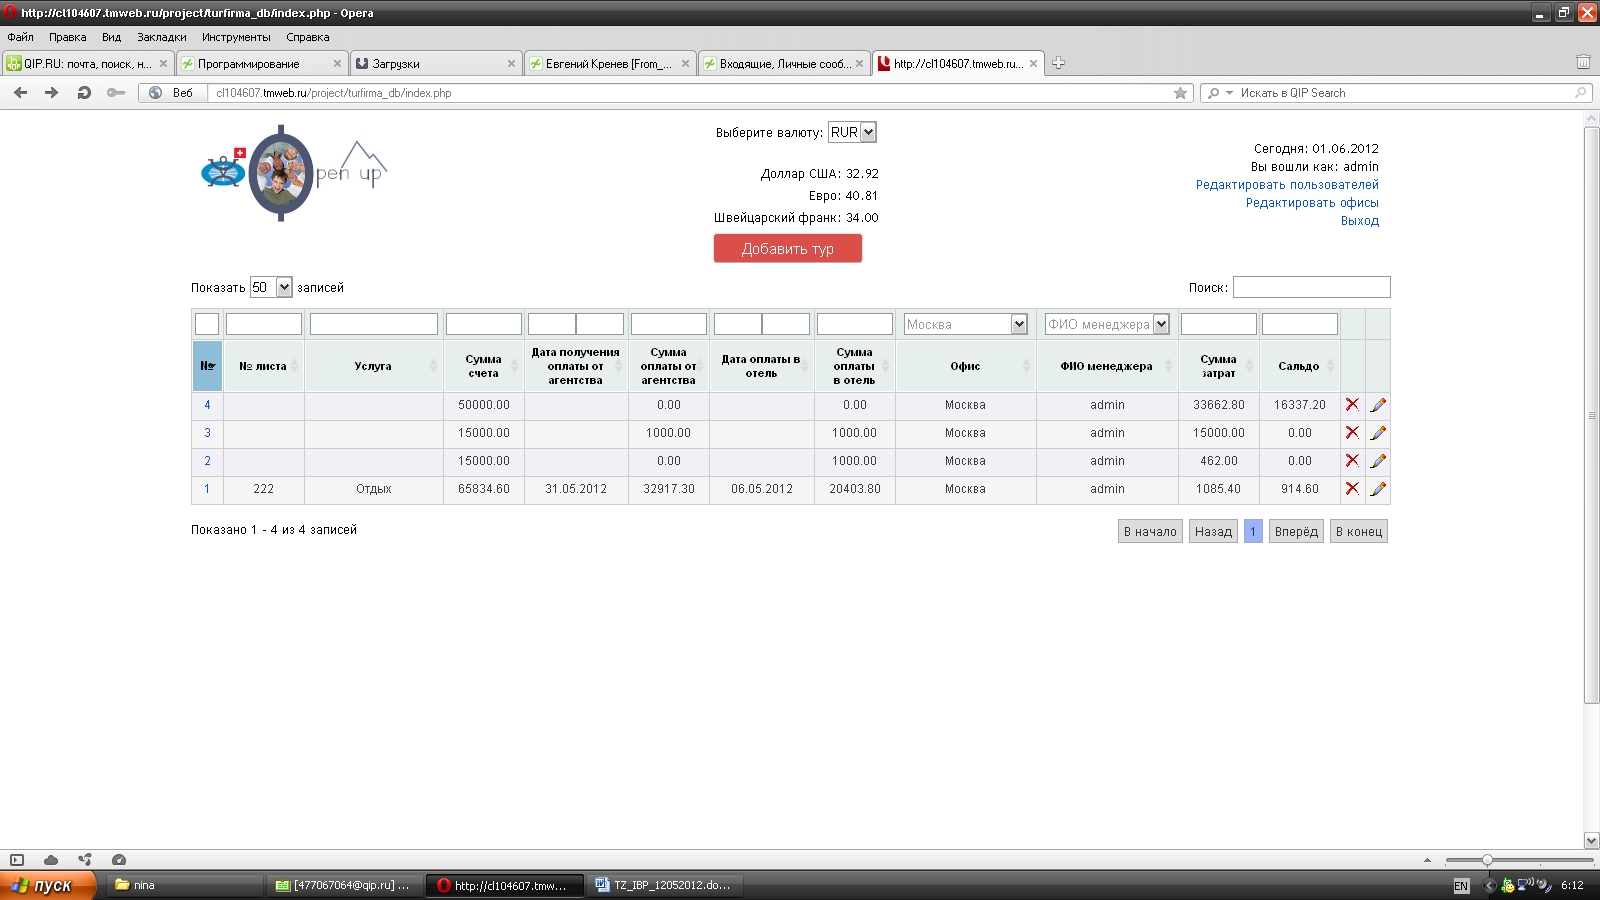Close the Загрузки tab

pos(511,63)
